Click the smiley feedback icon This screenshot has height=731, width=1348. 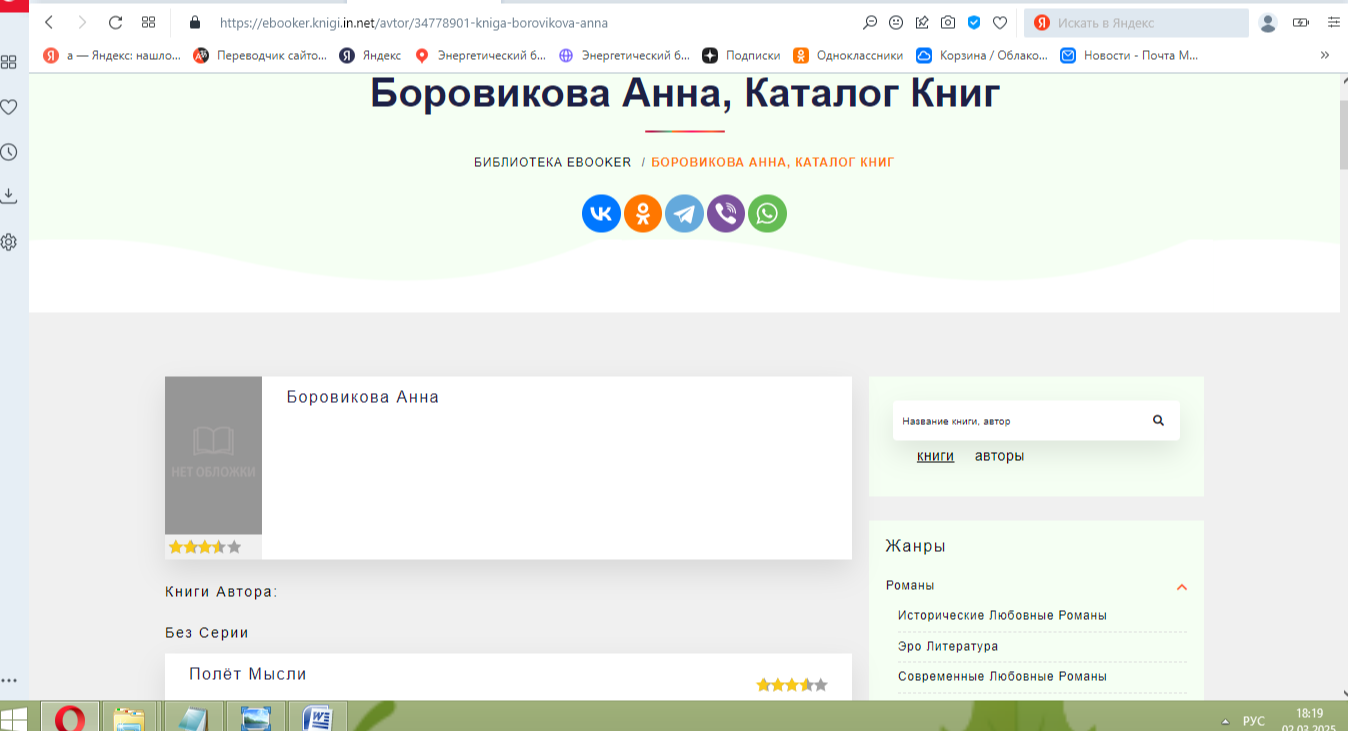point(896,22)
